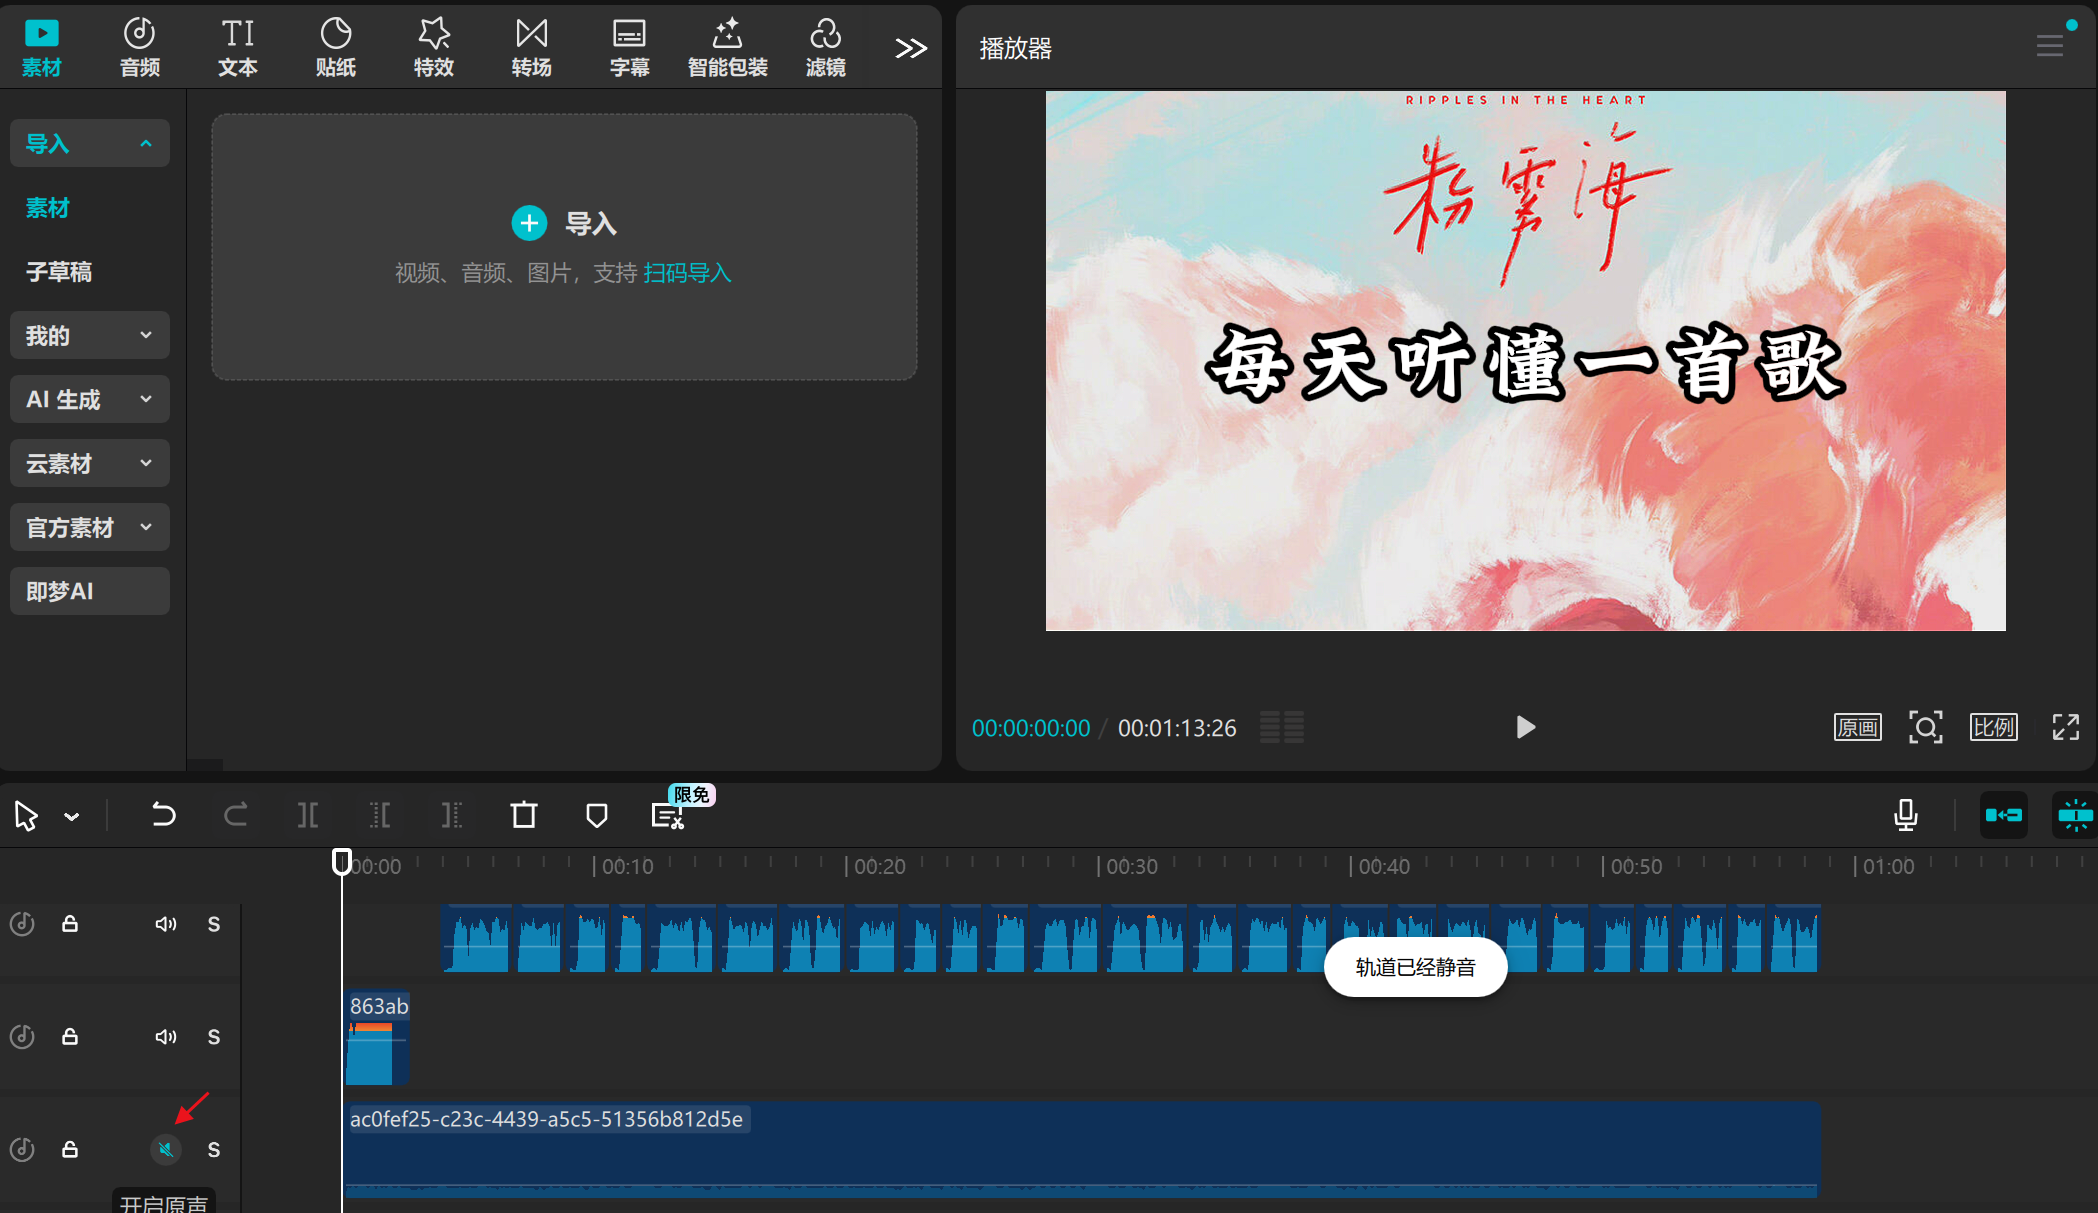The width and height of the screenshot is (2098, 1213).
Task: Open the 滤镜 filters panel
Action: click(x=825, y=45)
